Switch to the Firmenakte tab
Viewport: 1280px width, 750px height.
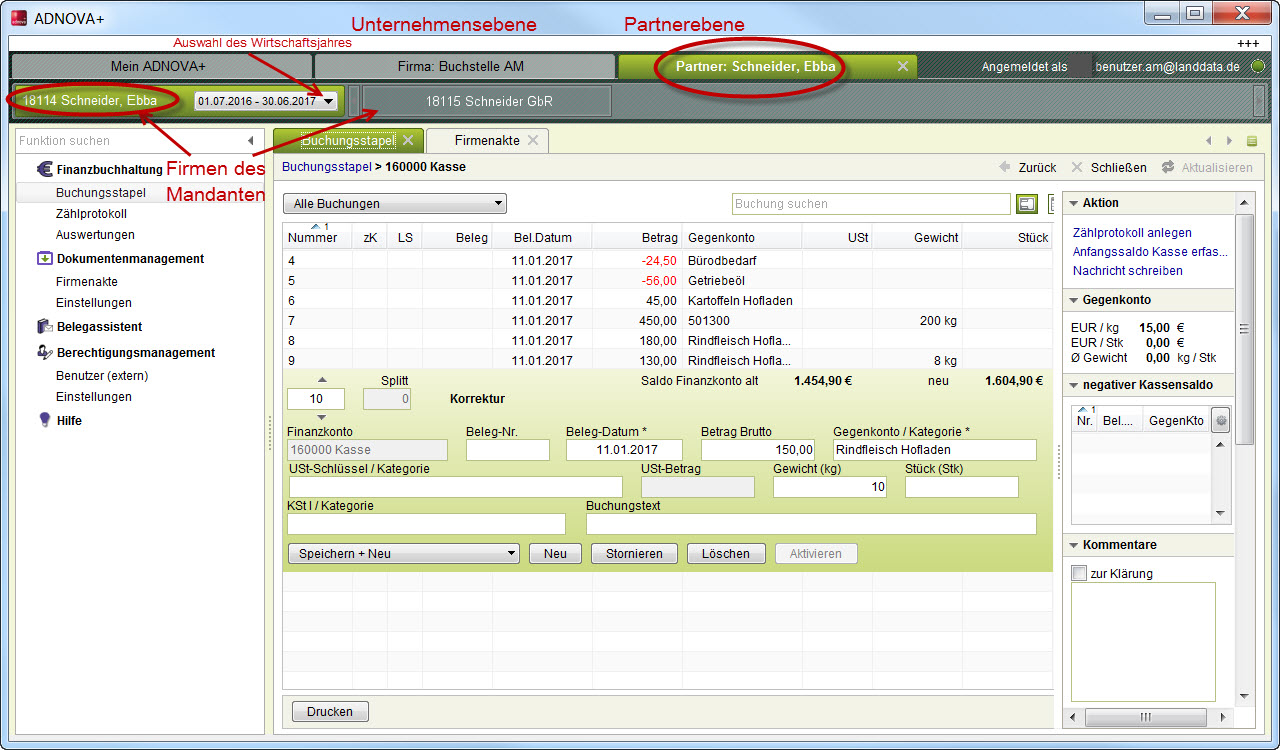[x=487, y=141]
